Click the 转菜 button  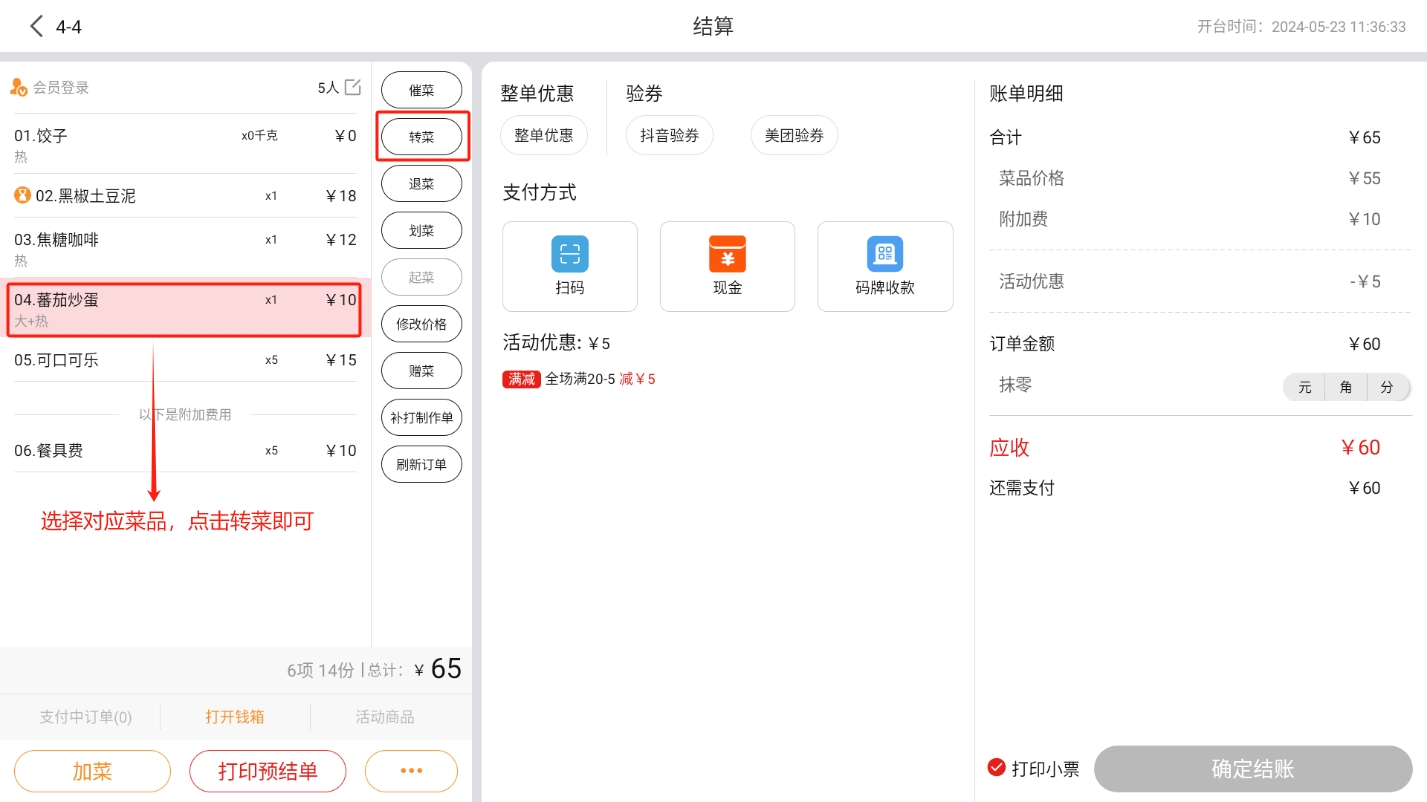(x=422, y=137)
